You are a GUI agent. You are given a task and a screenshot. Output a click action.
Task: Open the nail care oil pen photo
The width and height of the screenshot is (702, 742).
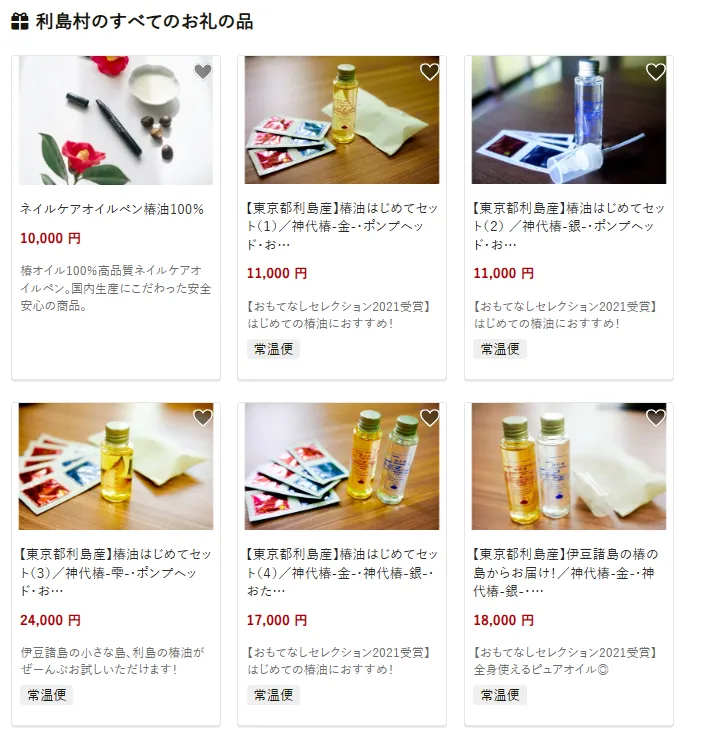click(116, 120)
